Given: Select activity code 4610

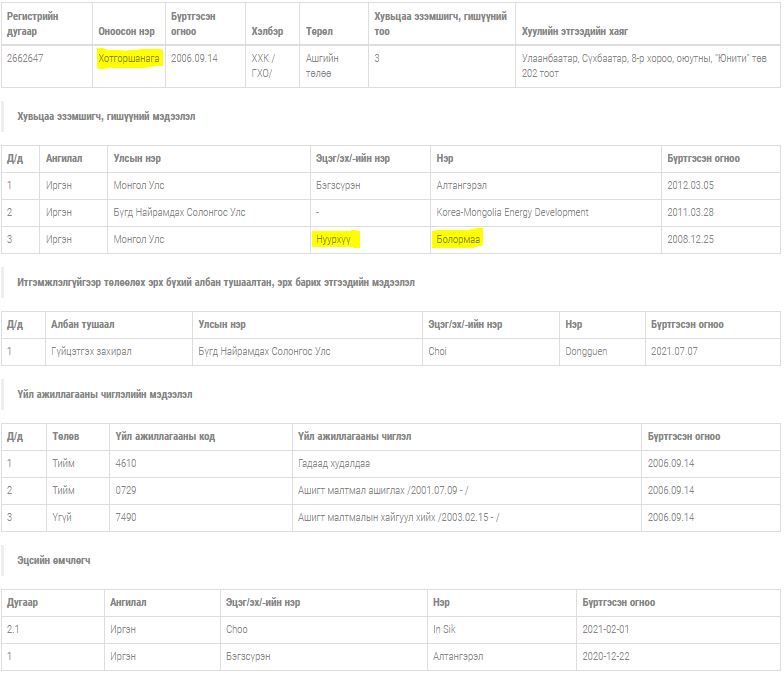Looking at the screenshot, I should coord(126,464).
